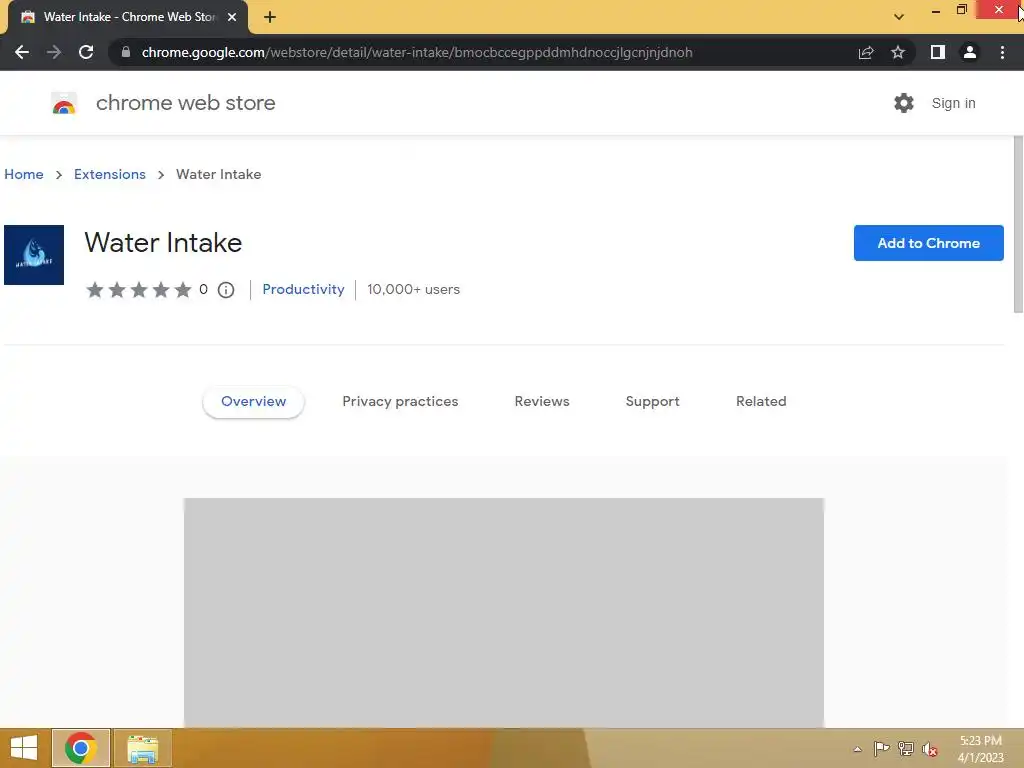
Task: Share this page using share icon
Action: pos(866,52)
